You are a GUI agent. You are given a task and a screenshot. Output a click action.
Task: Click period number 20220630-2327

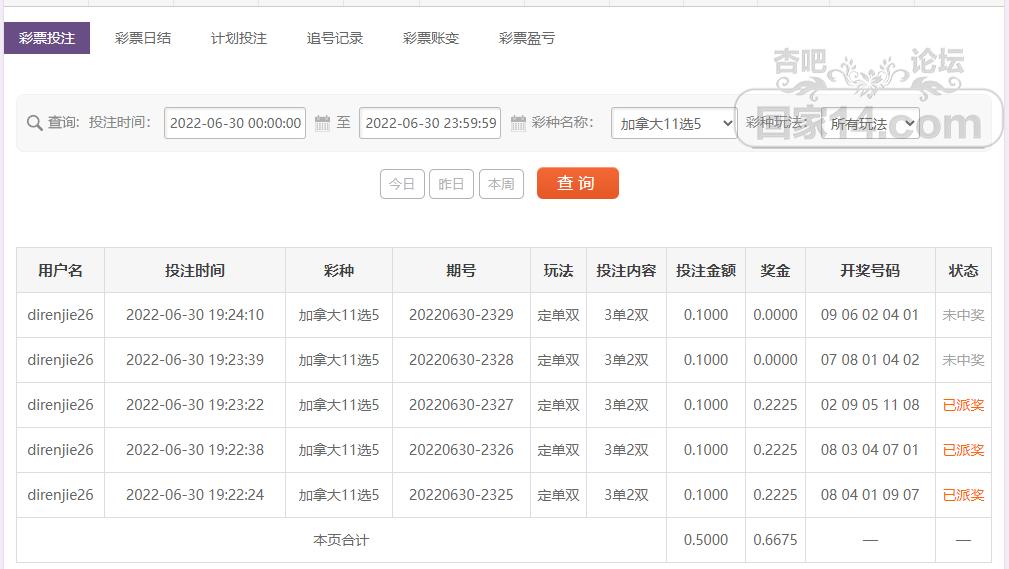click(461, 405)
